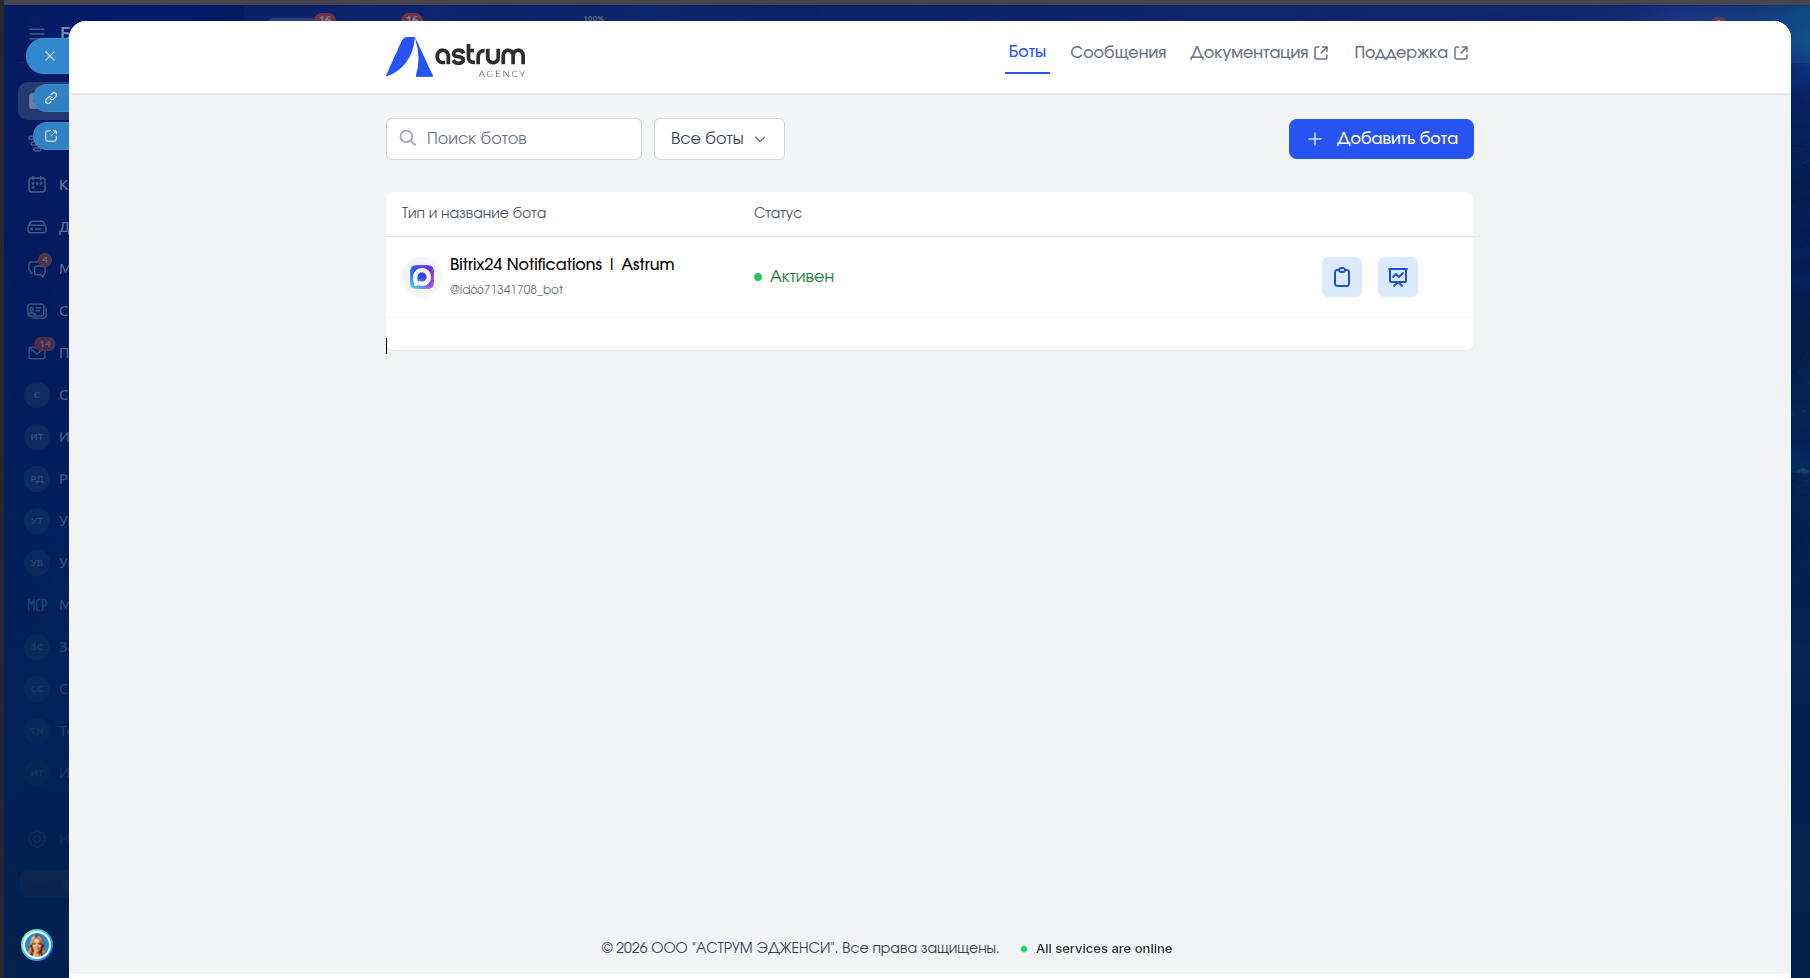Click the copyright ООО "АСТРУМ ЭДЖЕНСИ" footer text

click(800, 948)
